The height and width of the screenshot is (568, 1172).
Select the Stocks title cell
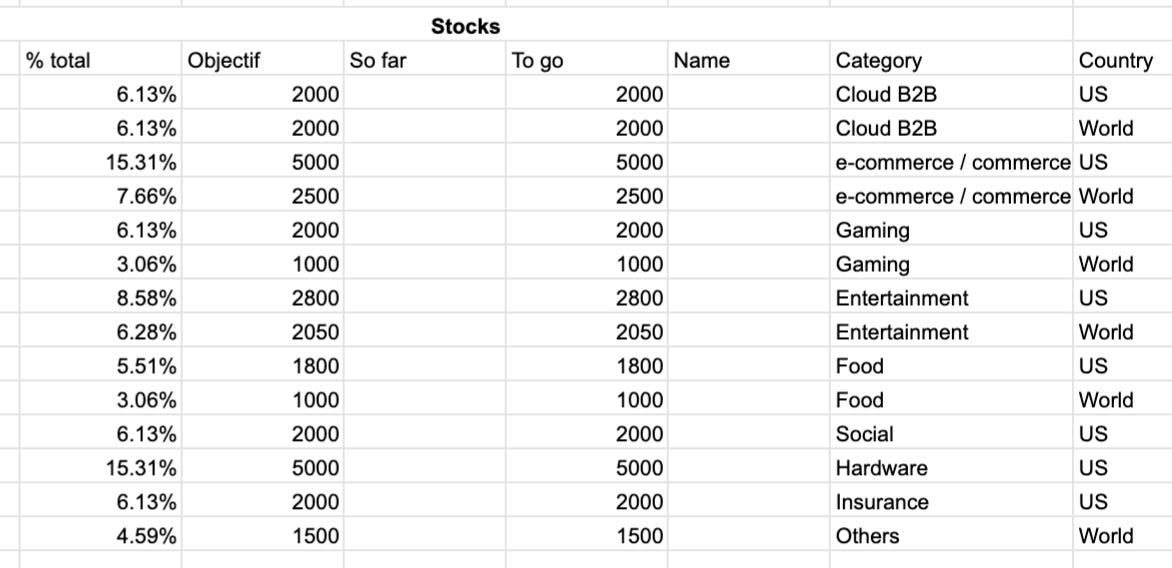[465, 26]
